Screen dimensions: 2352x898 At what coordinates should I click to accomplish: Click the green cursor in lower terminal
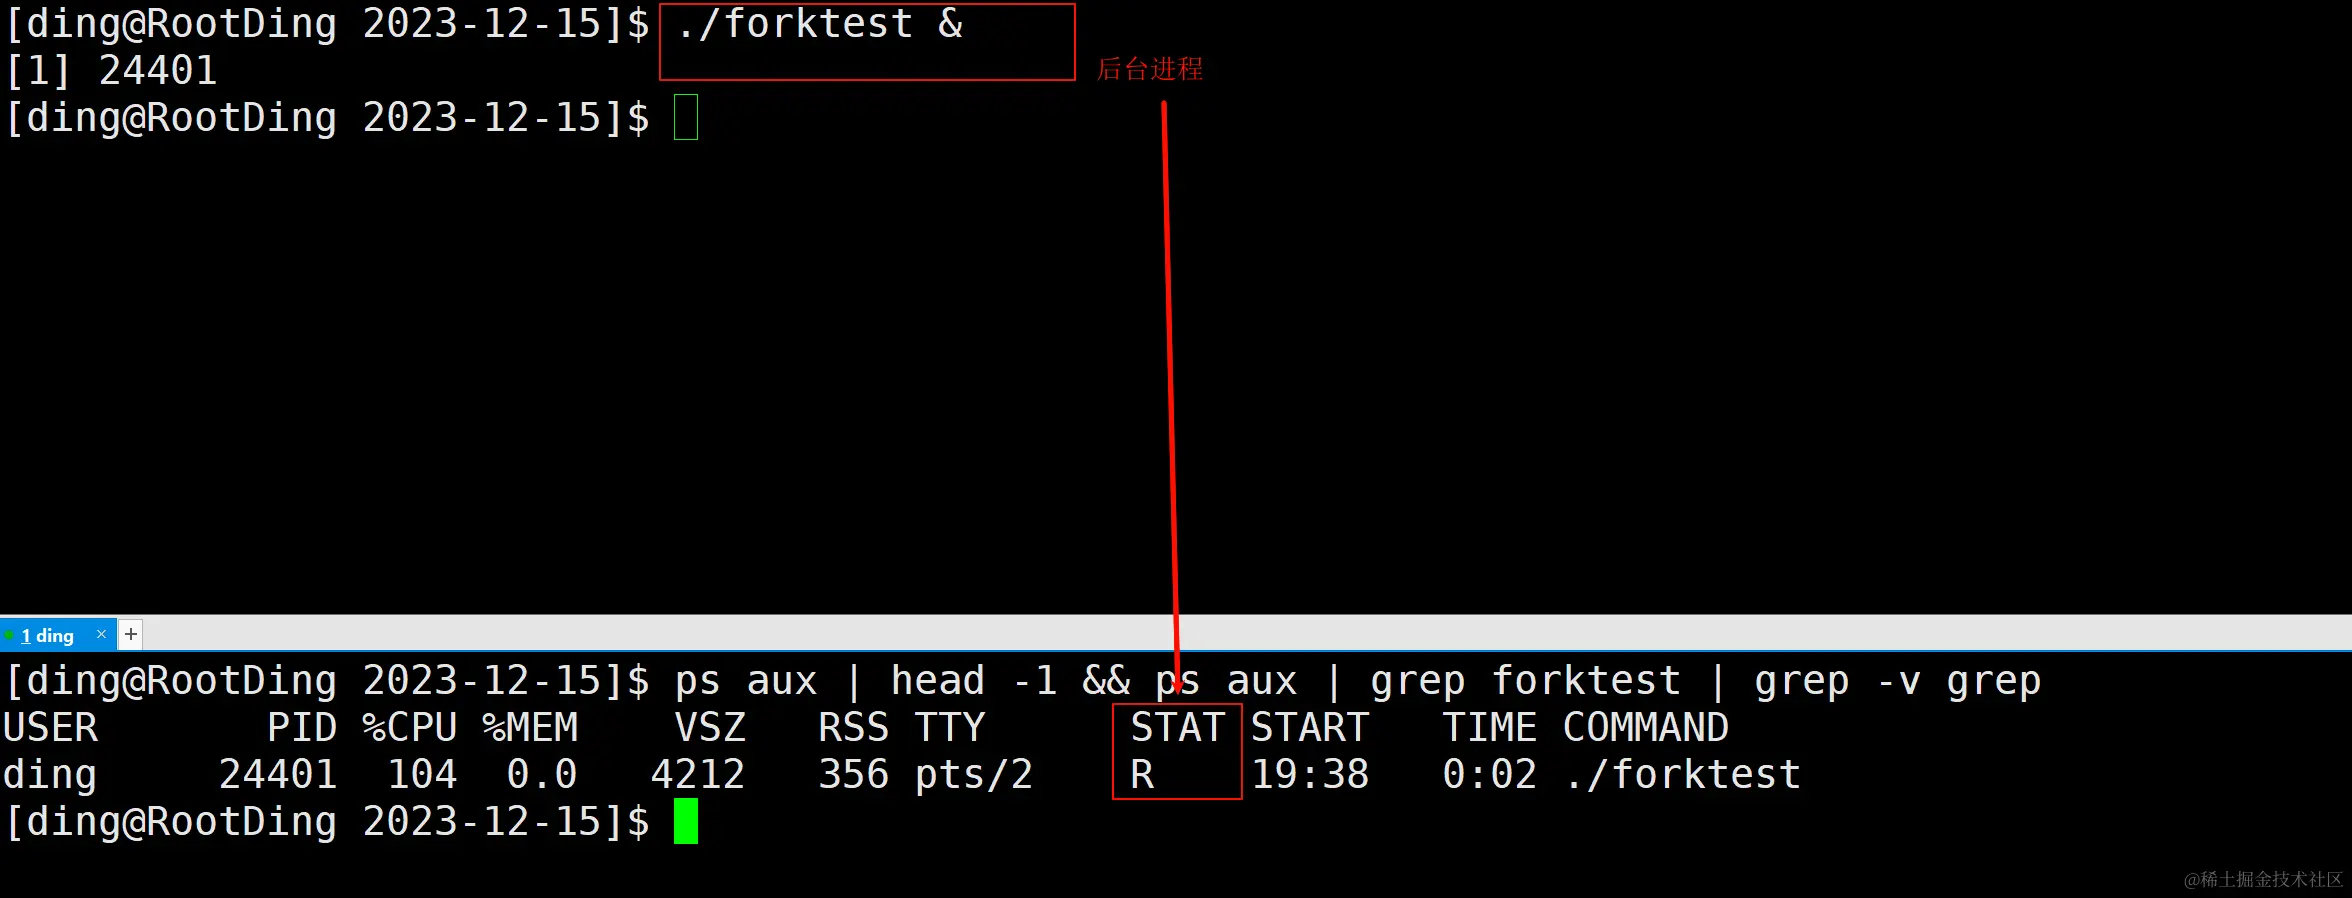point(686,821)
